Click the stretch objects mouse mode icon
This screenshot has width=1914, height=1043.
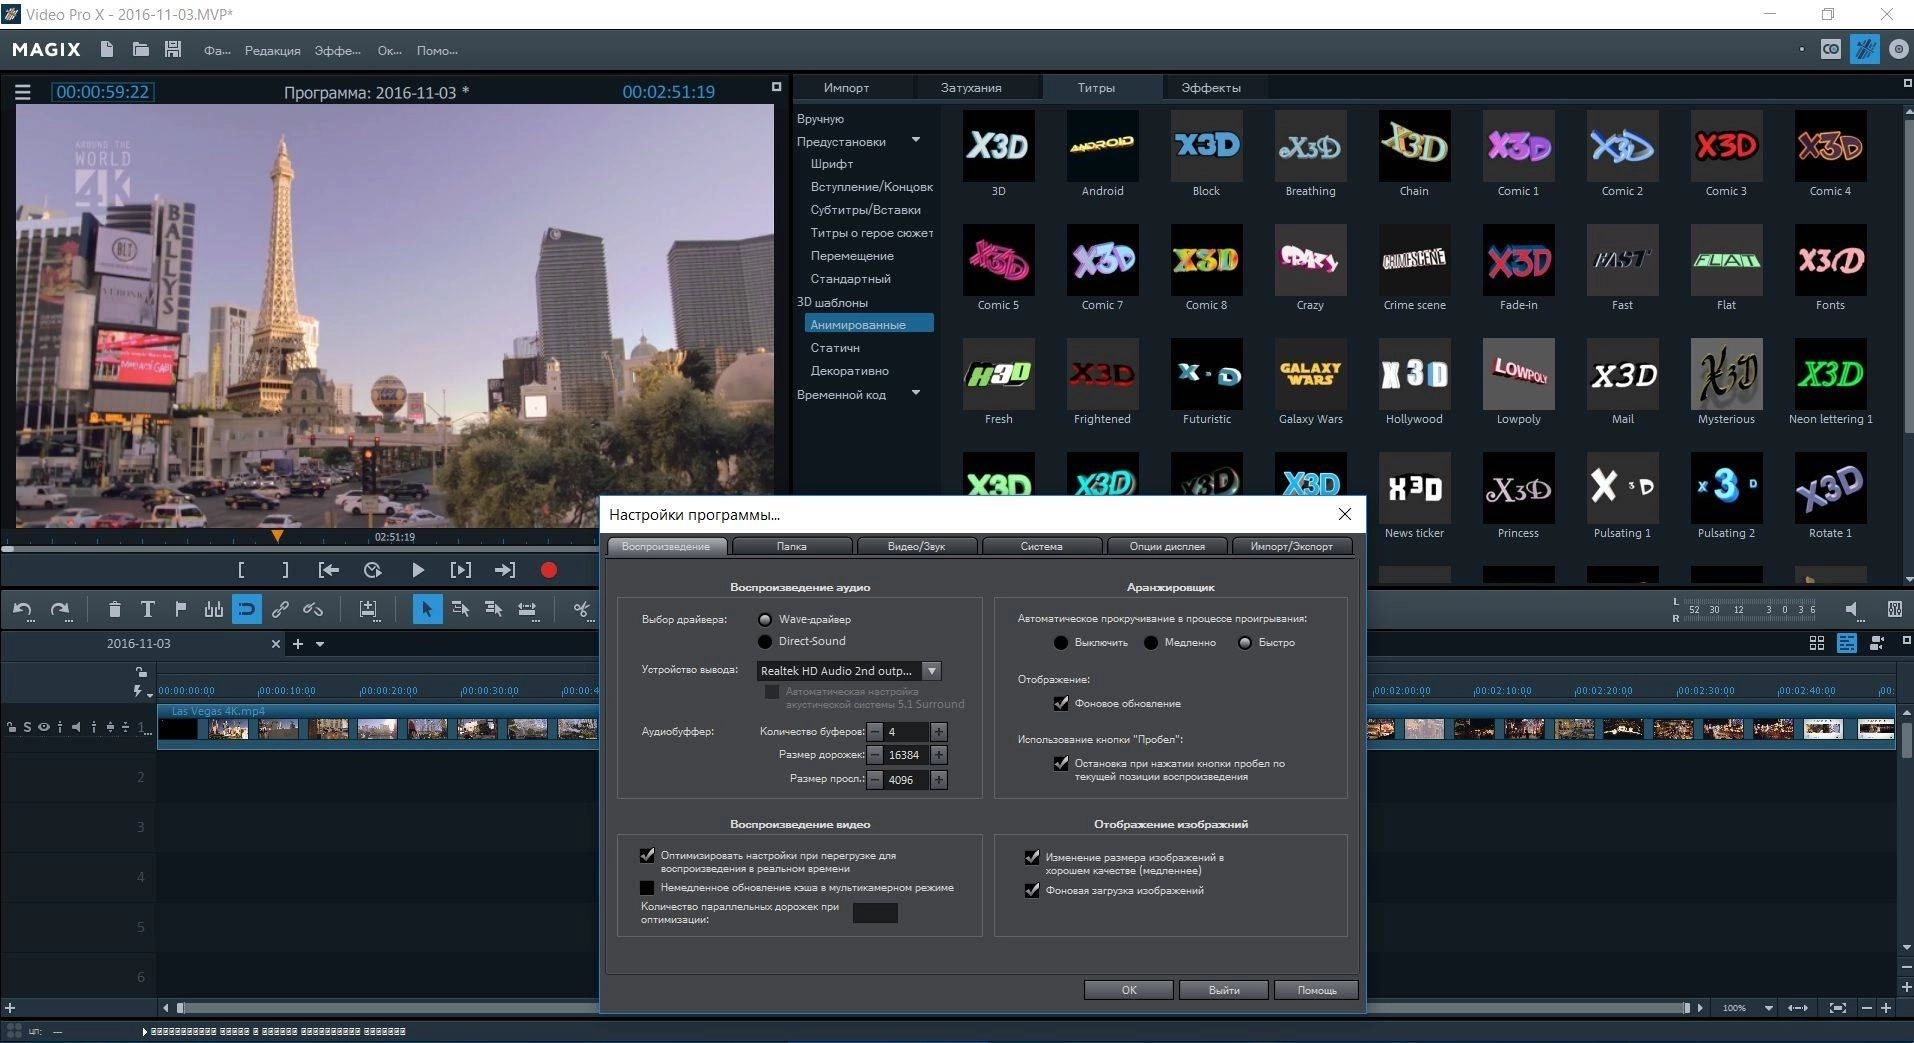point(527,609)
